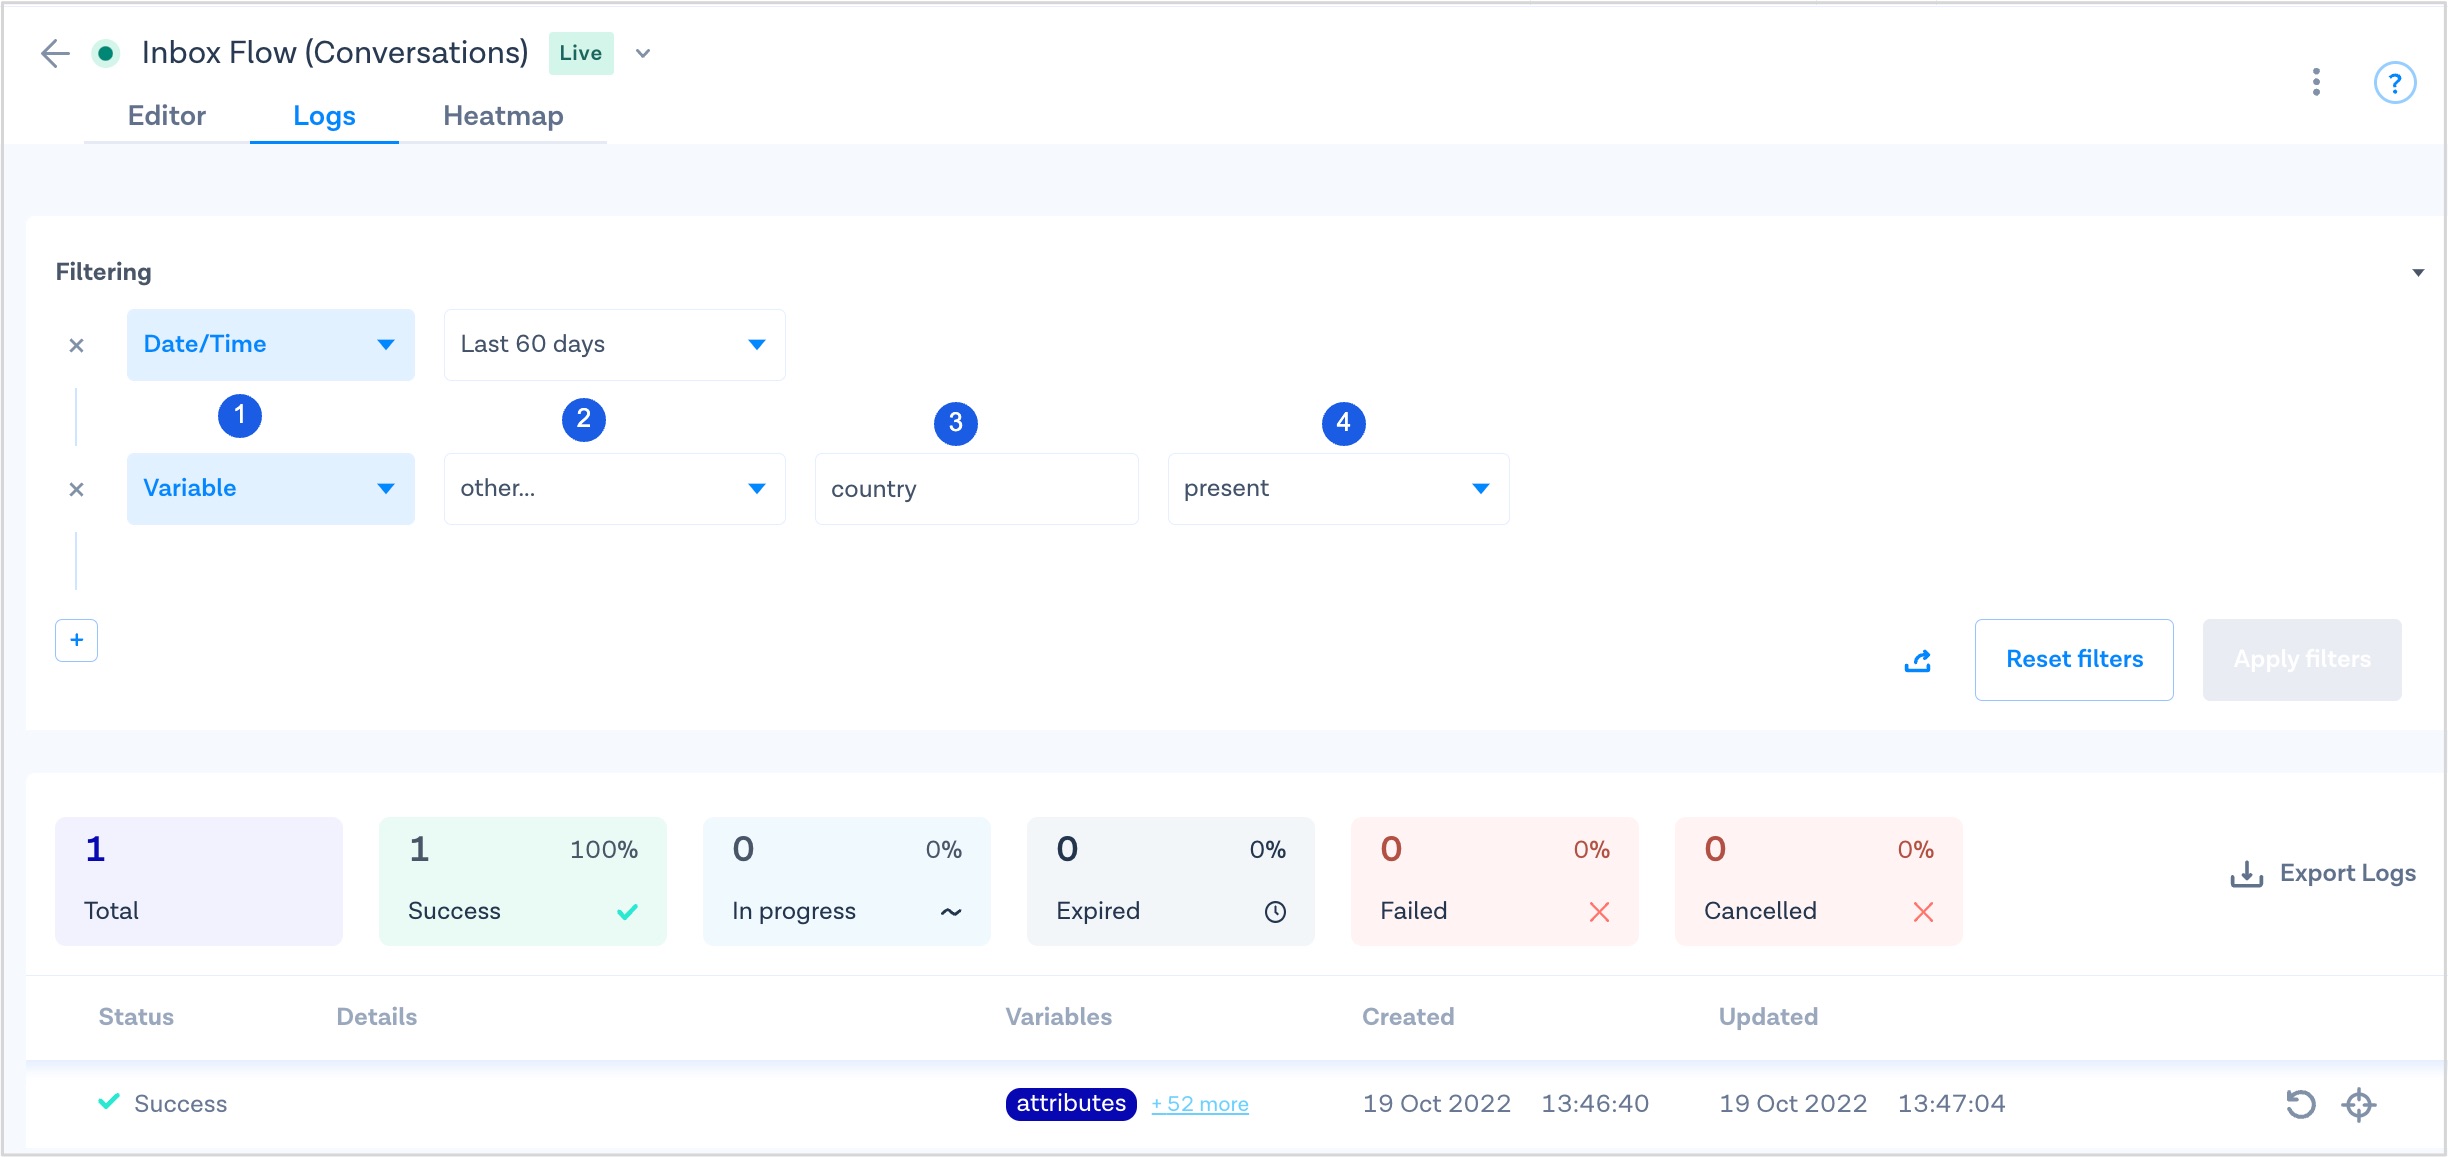Click the share filters icon

pyautogui.click(x=1917, y=661)
